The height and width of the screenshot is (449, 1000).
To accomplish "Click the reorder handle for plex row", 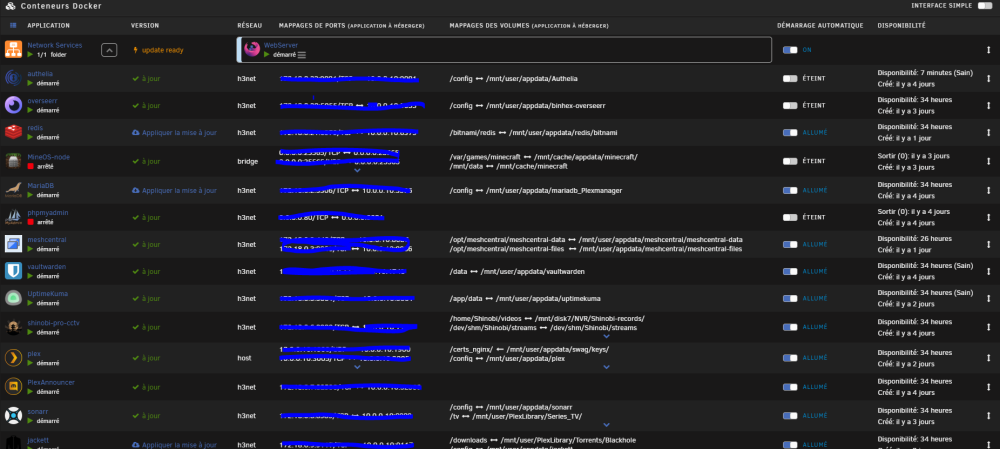I will point(988,358).
